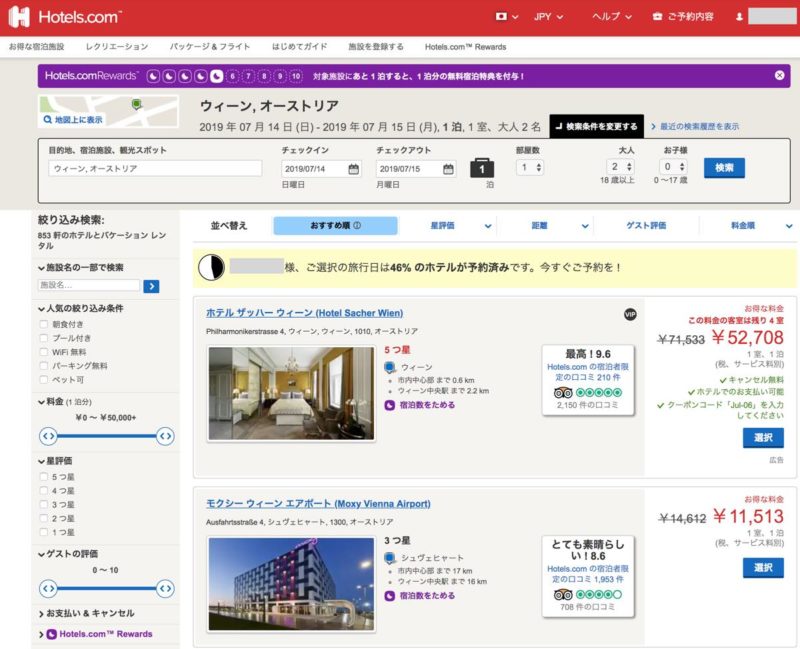The image size is (800, 649).
Task: Open check-in calendar icon
Action: point(353,169)
